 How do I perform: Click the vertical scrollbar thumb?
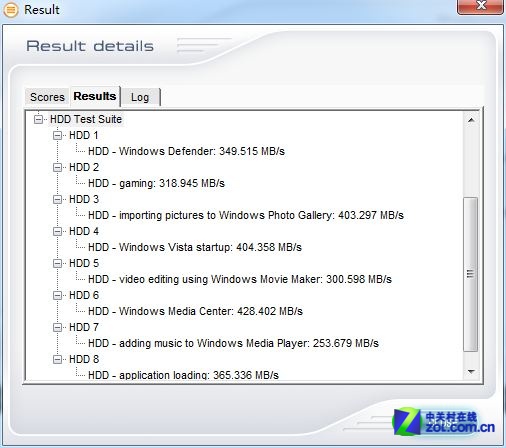point(470,274)
